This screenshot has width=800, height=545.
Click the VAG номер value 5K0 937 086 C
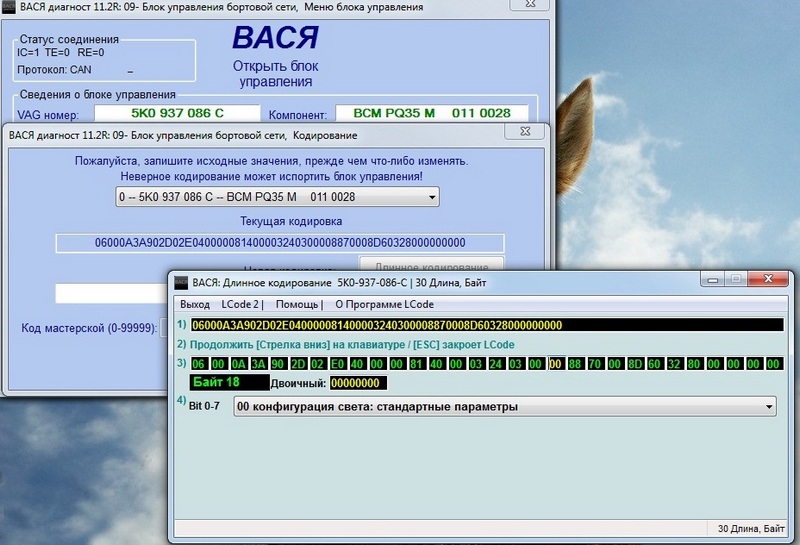177,113
